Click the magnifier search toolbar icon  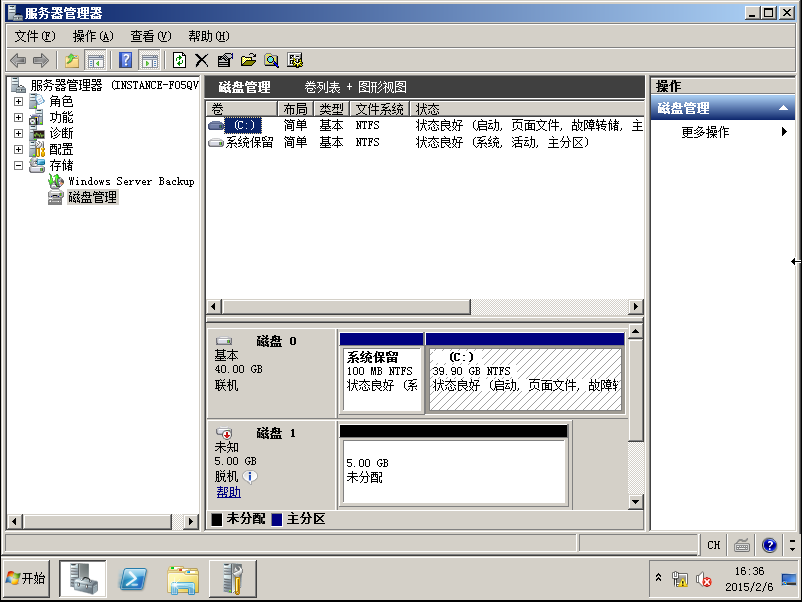click(x=271, y=60)
